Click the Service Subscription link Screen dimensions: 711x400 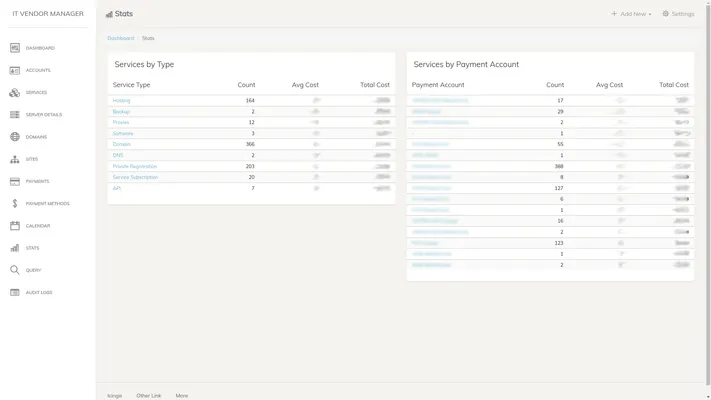tap(135, 177)
